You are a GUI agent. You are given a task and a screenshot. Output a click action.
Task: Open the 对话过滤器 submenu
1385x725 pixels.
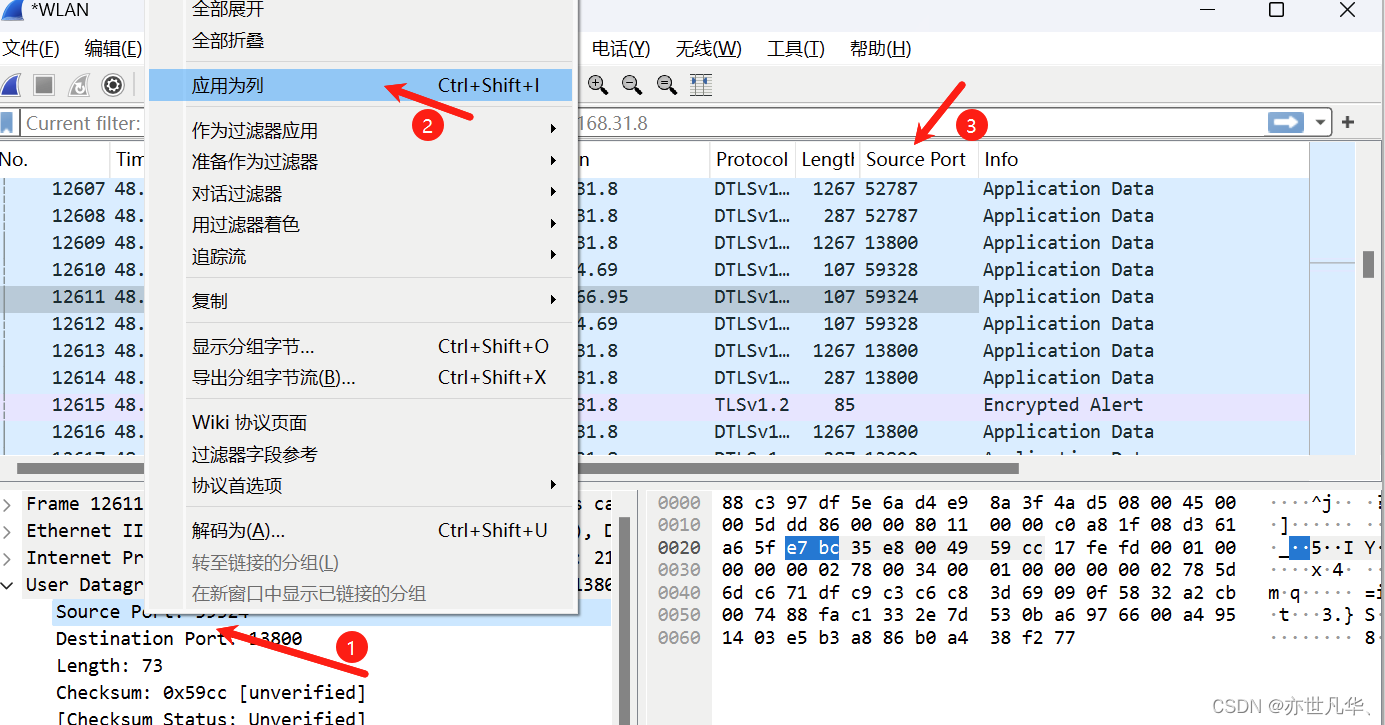[x=361, y=193]
